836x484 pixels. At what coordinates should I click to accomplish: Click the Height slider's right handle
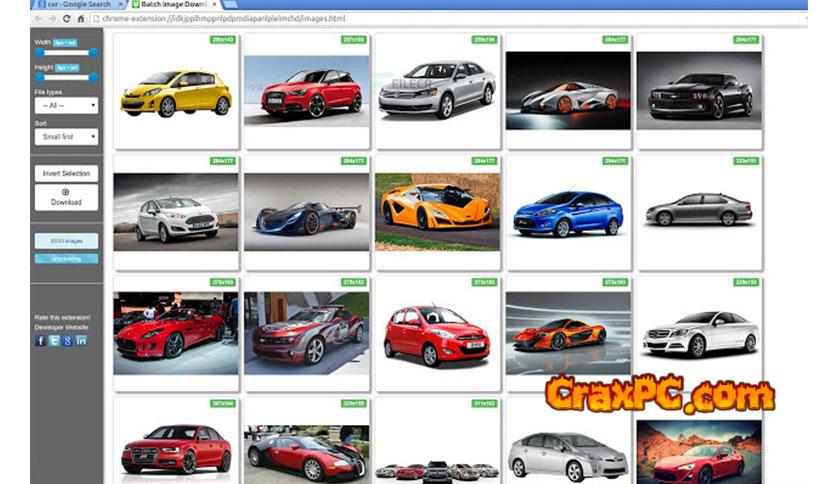94,76
